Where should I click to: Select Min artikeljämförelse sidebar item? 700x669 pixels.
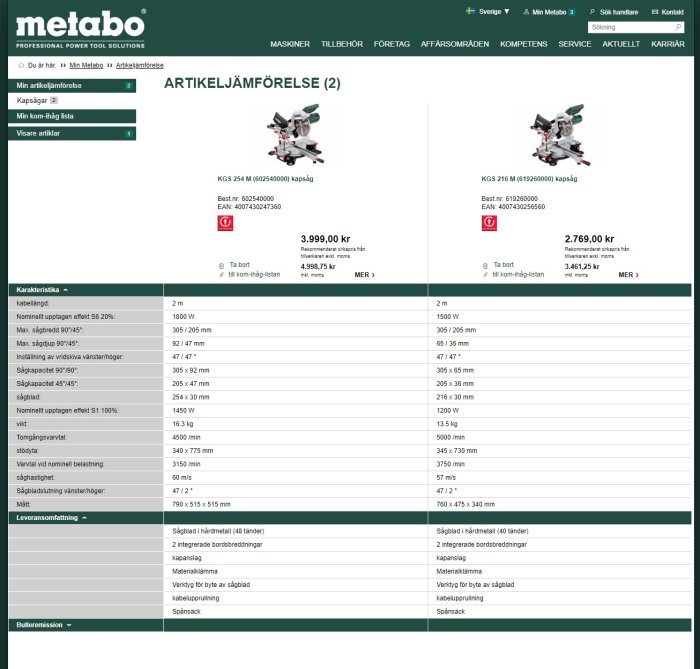(x=72, y=86)
